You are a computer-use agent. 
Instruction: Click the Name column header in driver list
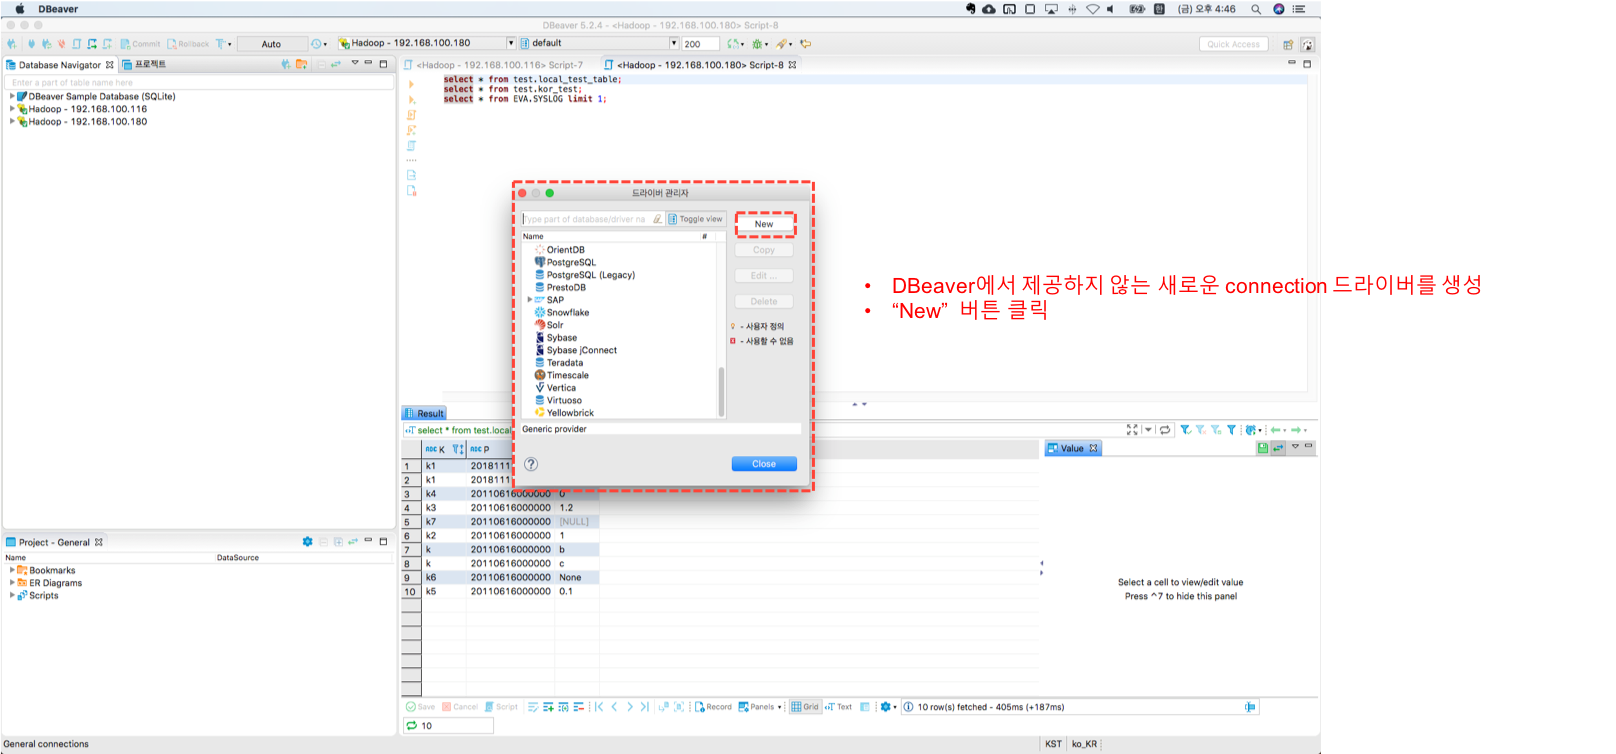point(534,237)
